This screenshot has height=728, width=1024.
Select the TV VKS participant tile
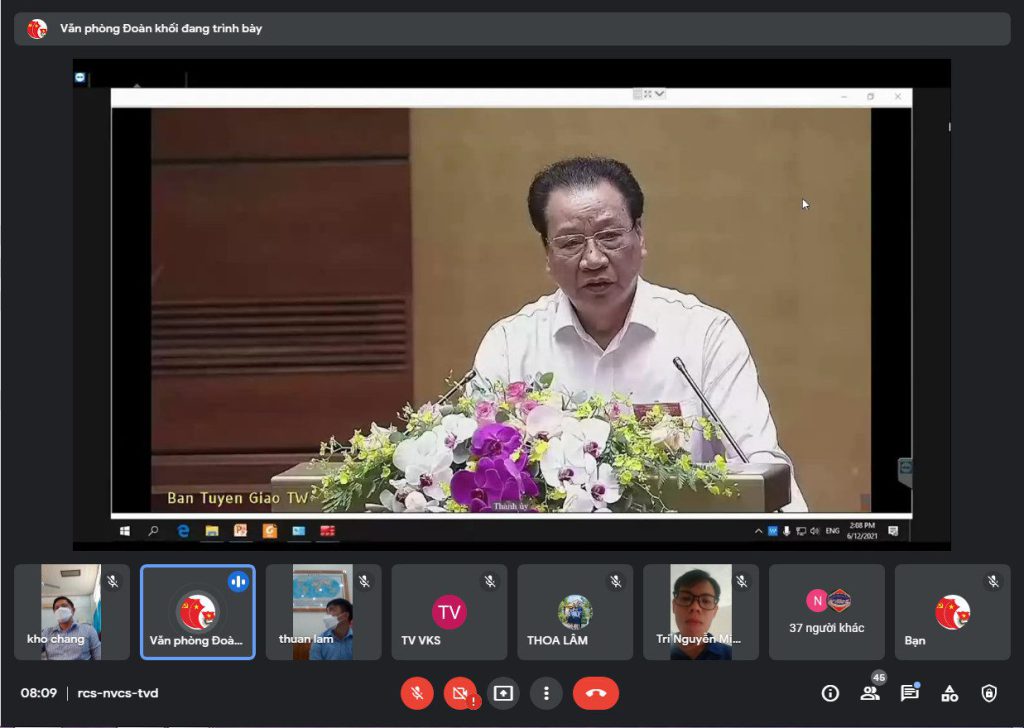click(449, 611)
